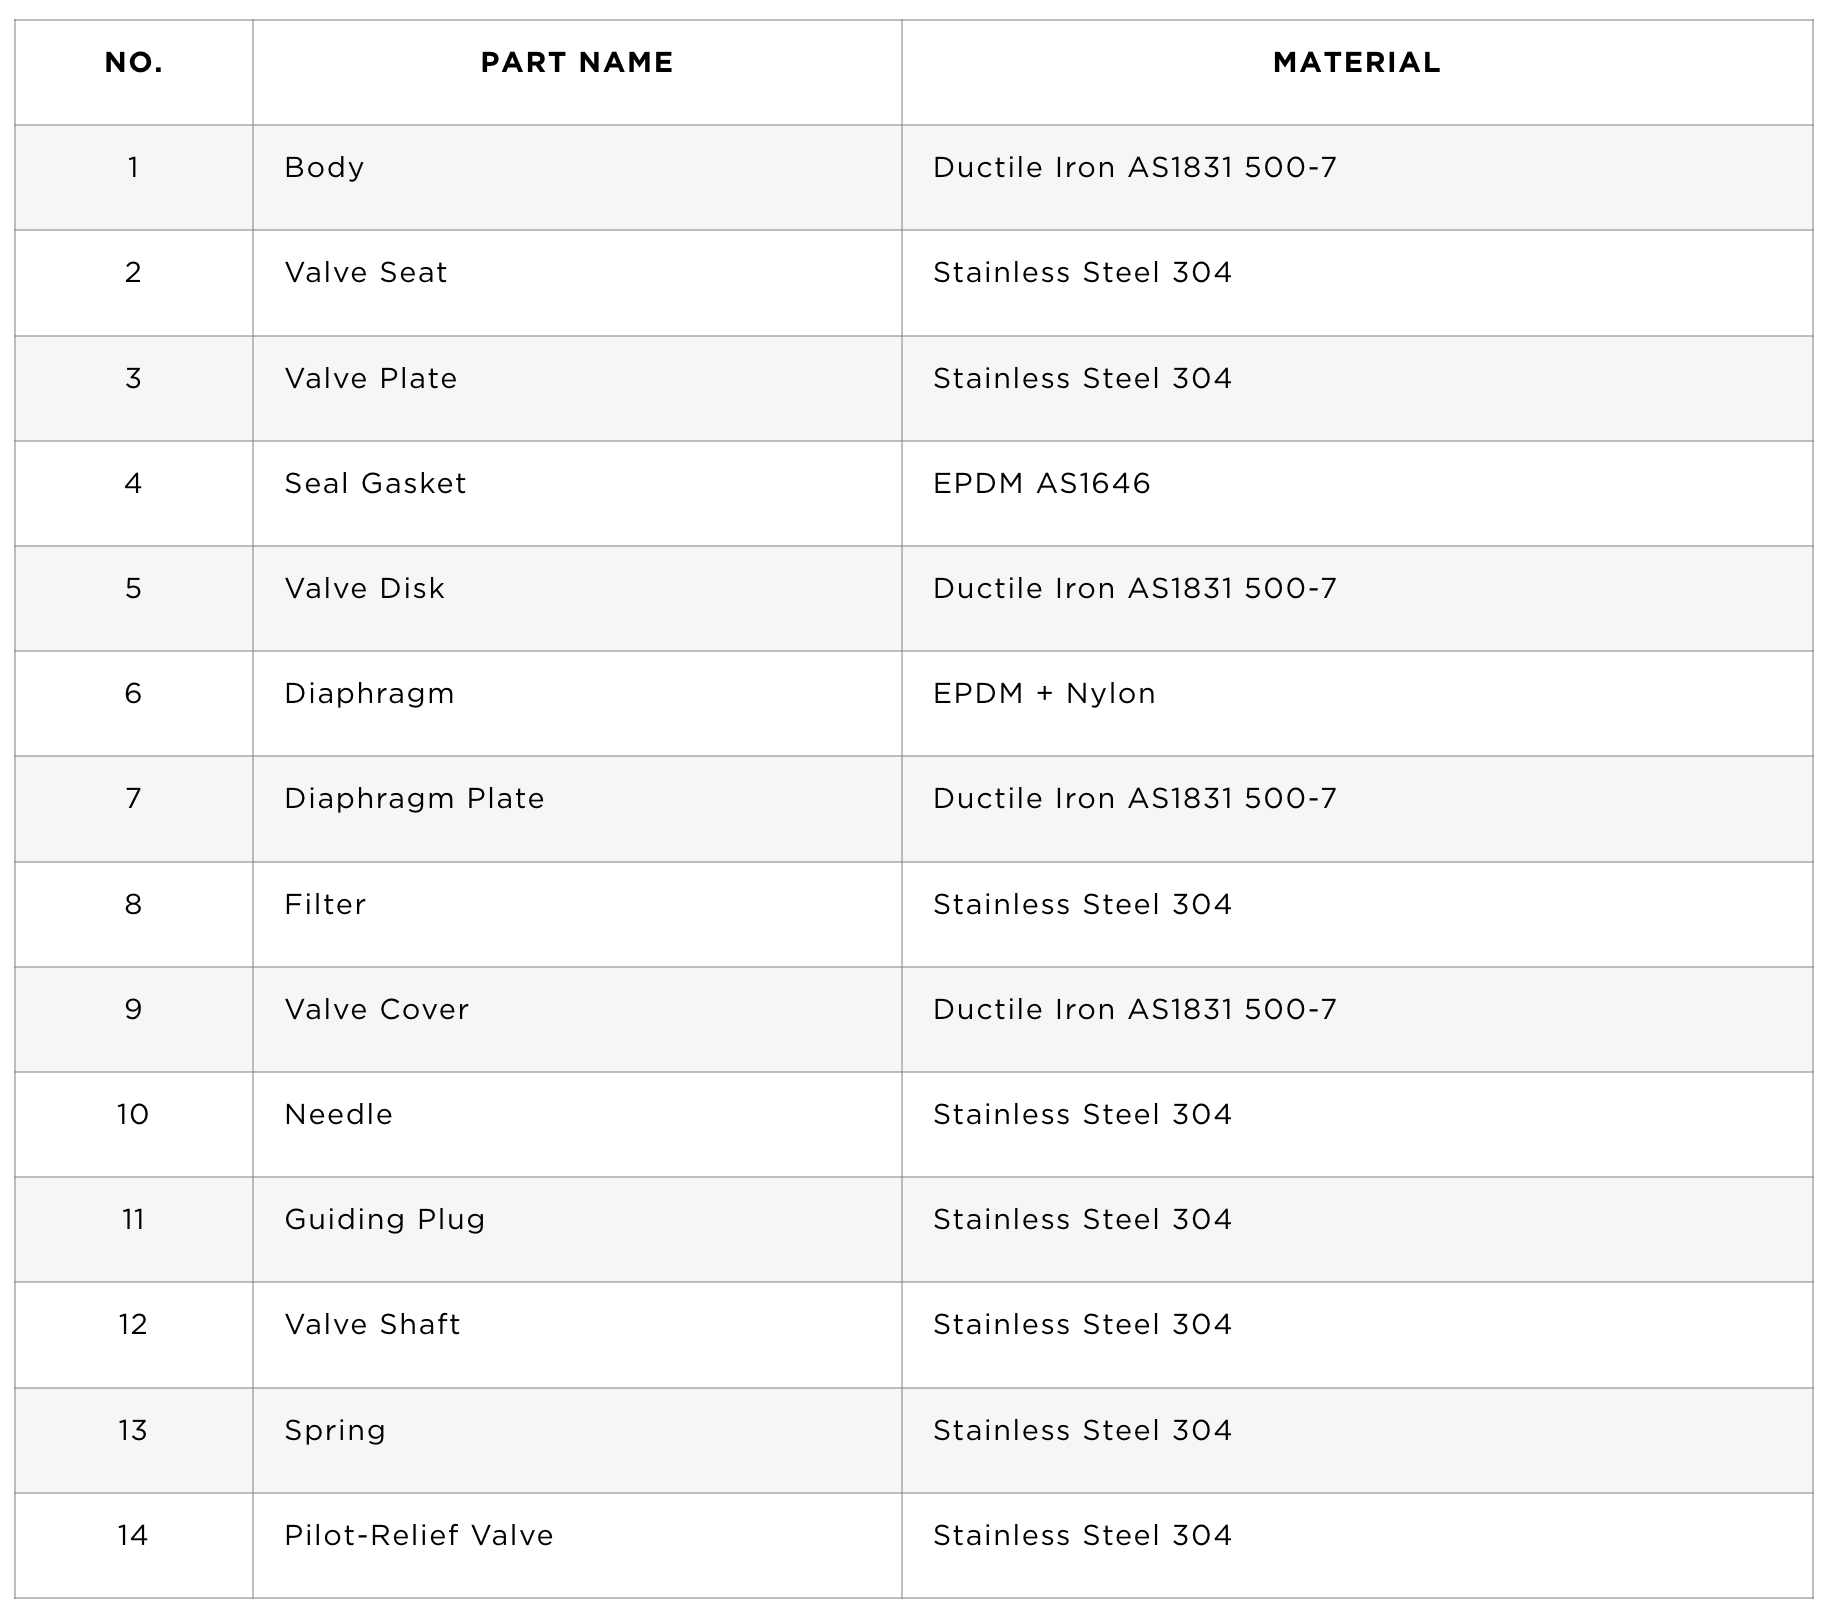Click the Valve Plate entry

(x=371, y=379)
